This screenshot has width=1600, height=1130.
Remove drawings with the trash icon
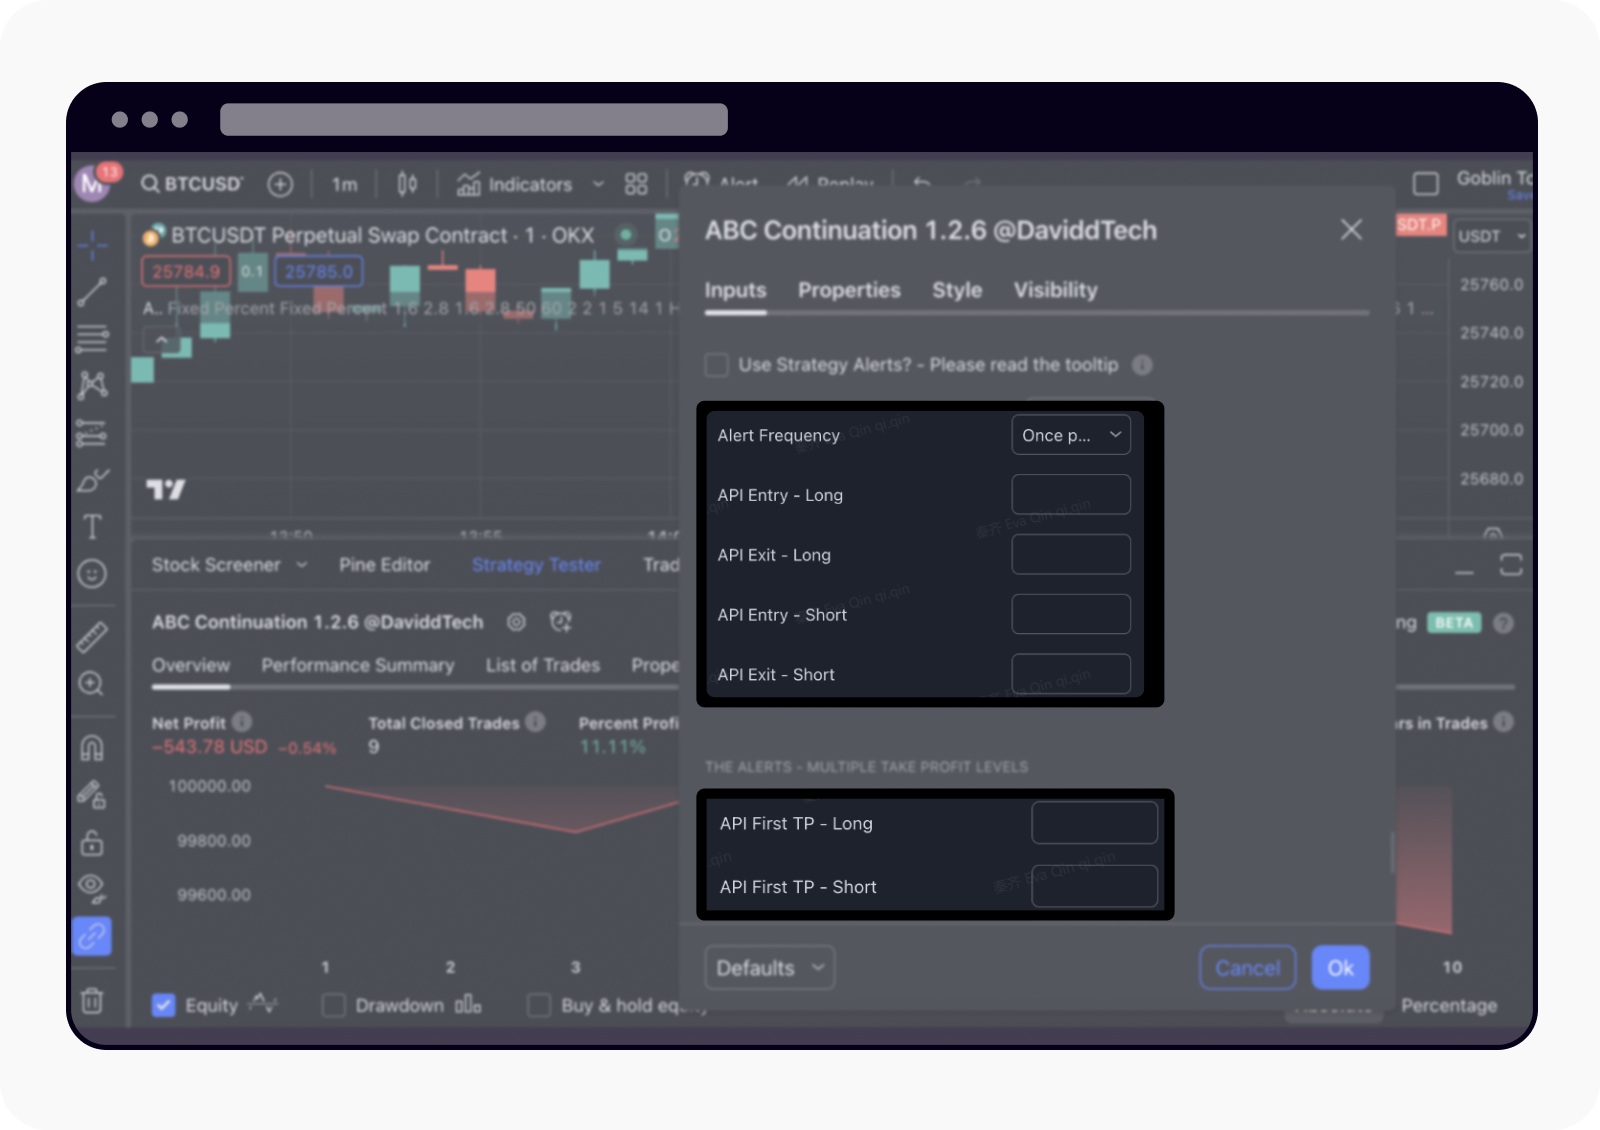point(92,1000)
